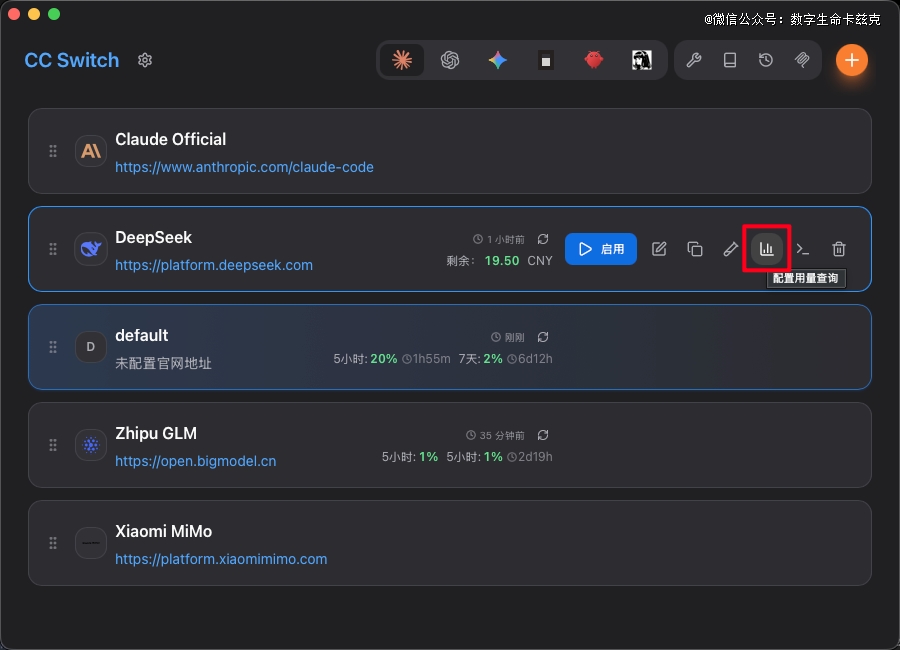The image size is (900, 650).
Task: Edit the DeepSeek provider configuration
Action: [659, 249]
